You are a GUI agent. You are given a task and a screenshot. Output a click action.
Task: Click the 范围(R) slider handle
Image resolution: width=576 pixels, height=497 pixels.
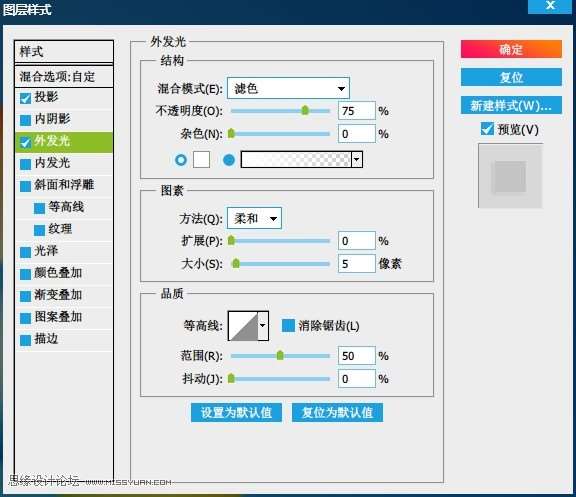pyautogui.click(x=280, y=355)
